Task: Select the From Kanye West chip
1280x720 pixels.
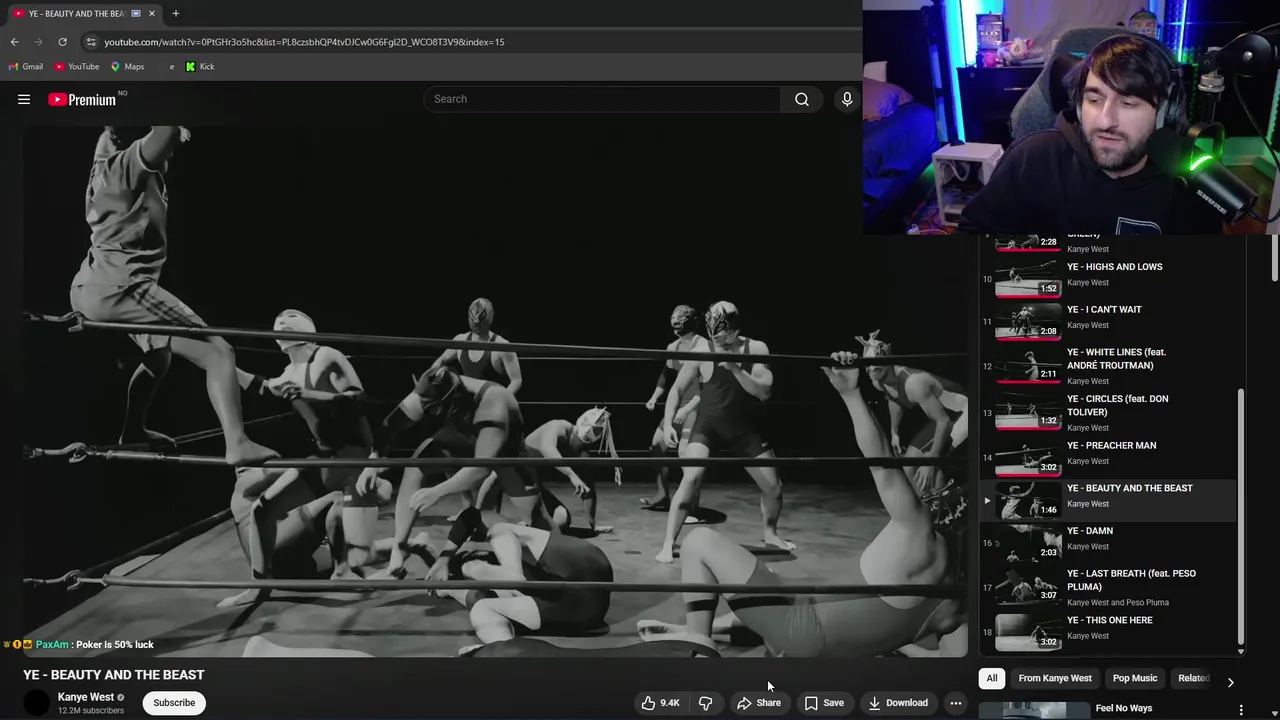Action: click(1055, 678)
